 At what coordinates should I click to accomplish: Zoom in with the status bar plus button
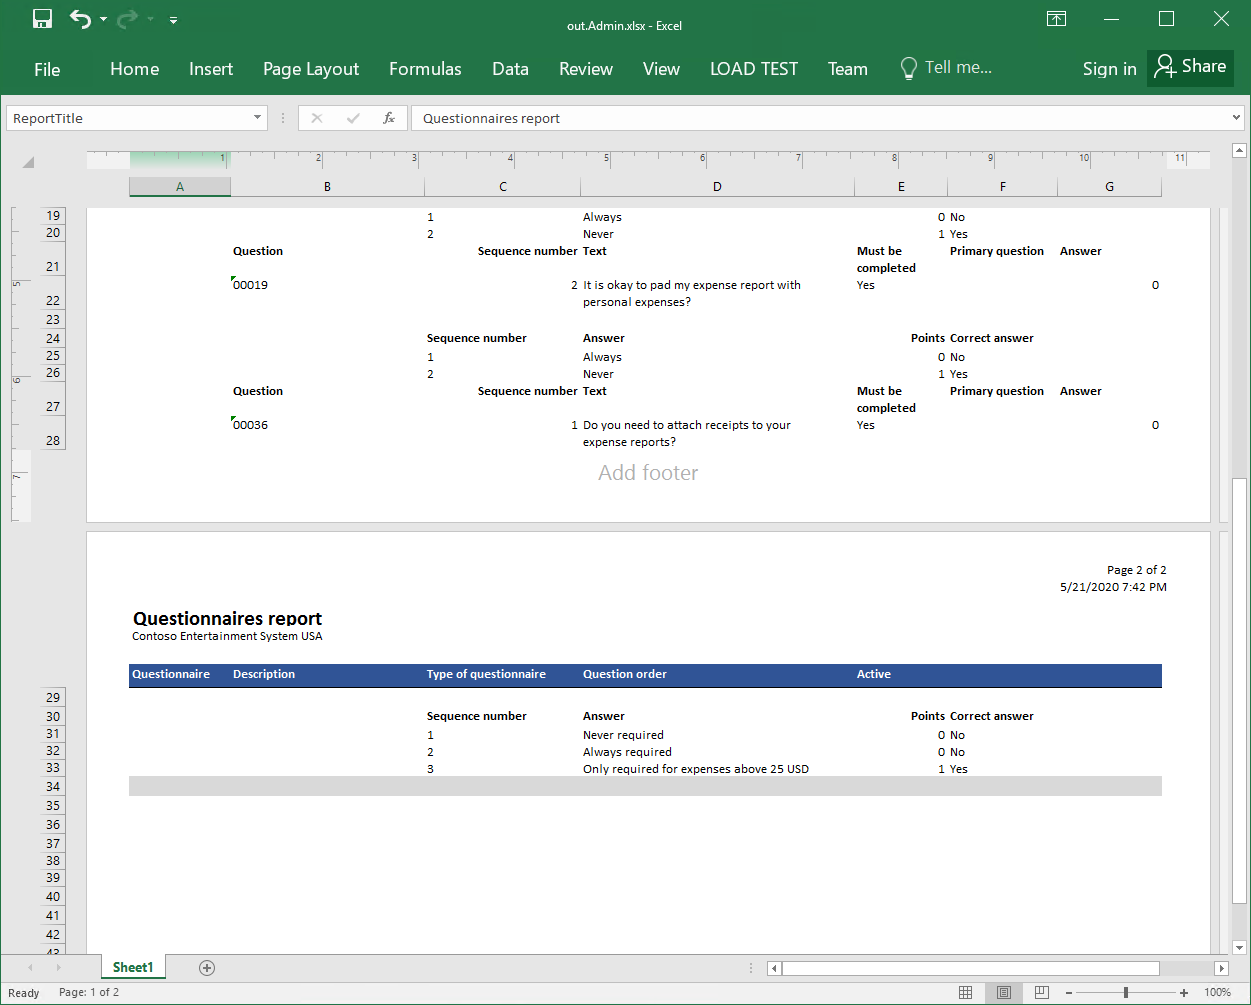(x=1183, y=992)
